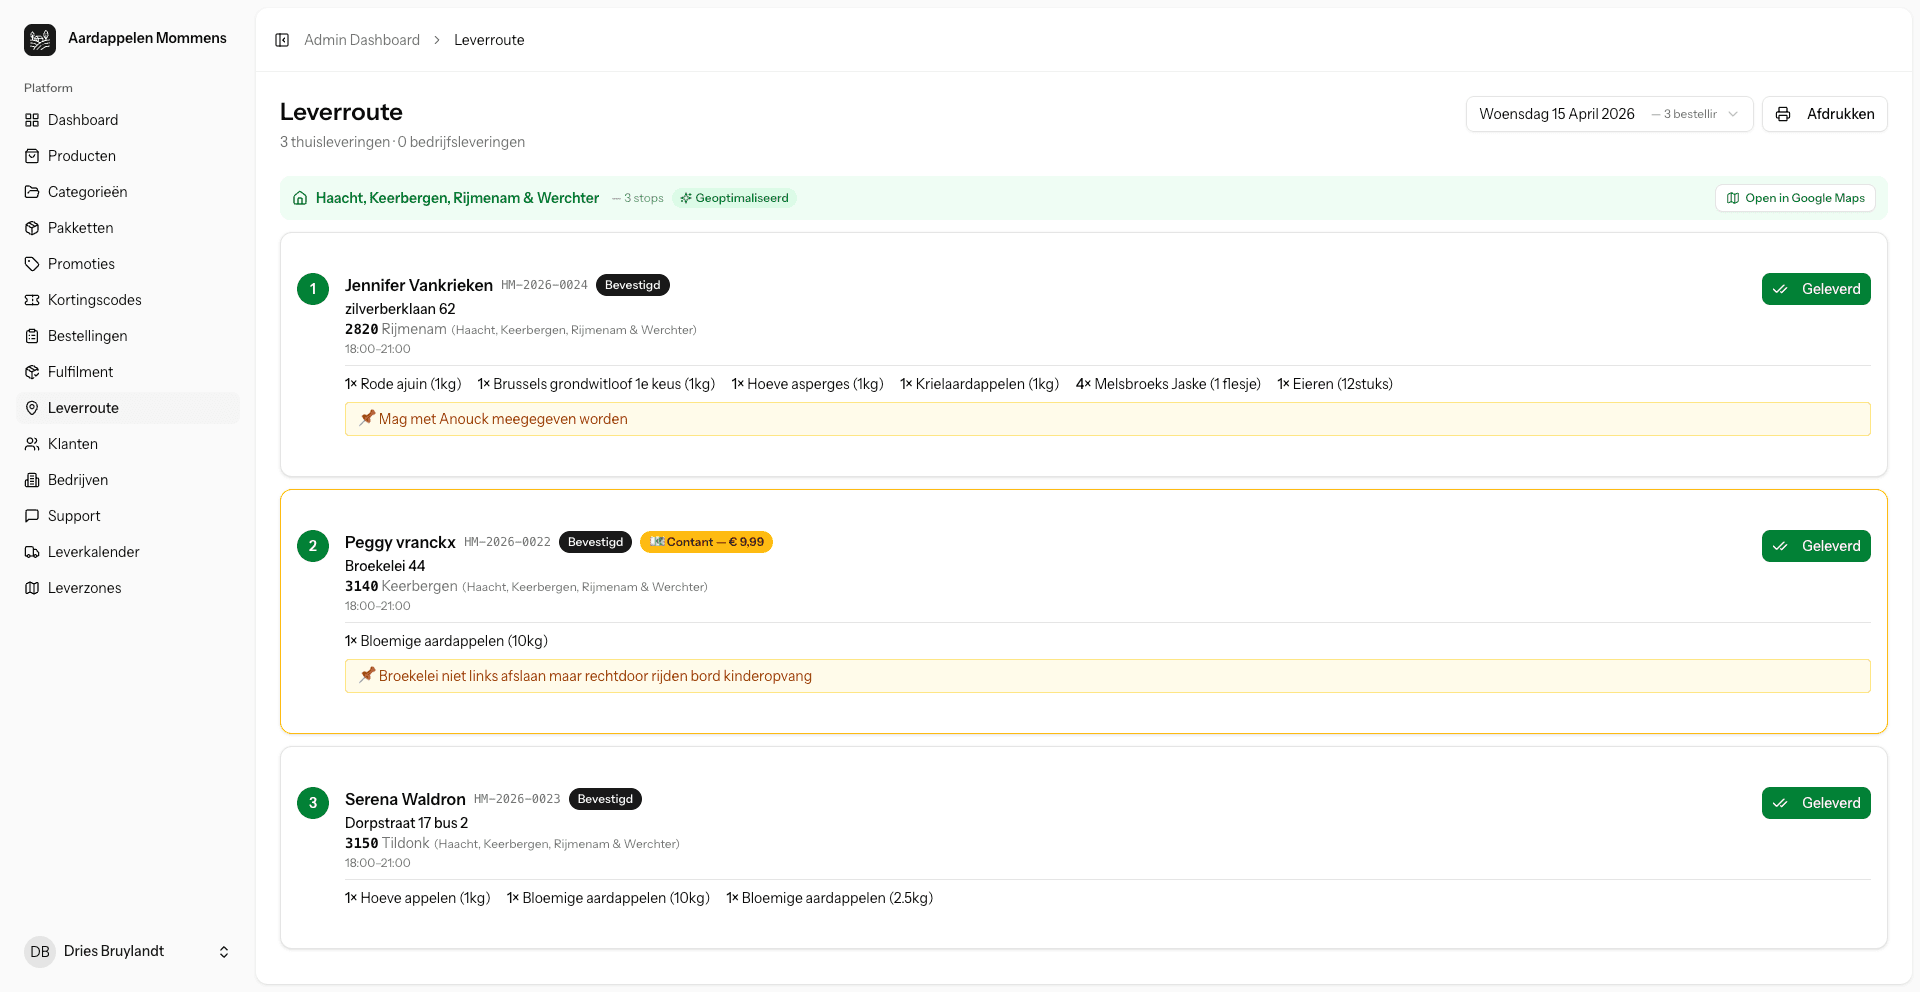Click order number HM-2026-0022

[507, 542]
